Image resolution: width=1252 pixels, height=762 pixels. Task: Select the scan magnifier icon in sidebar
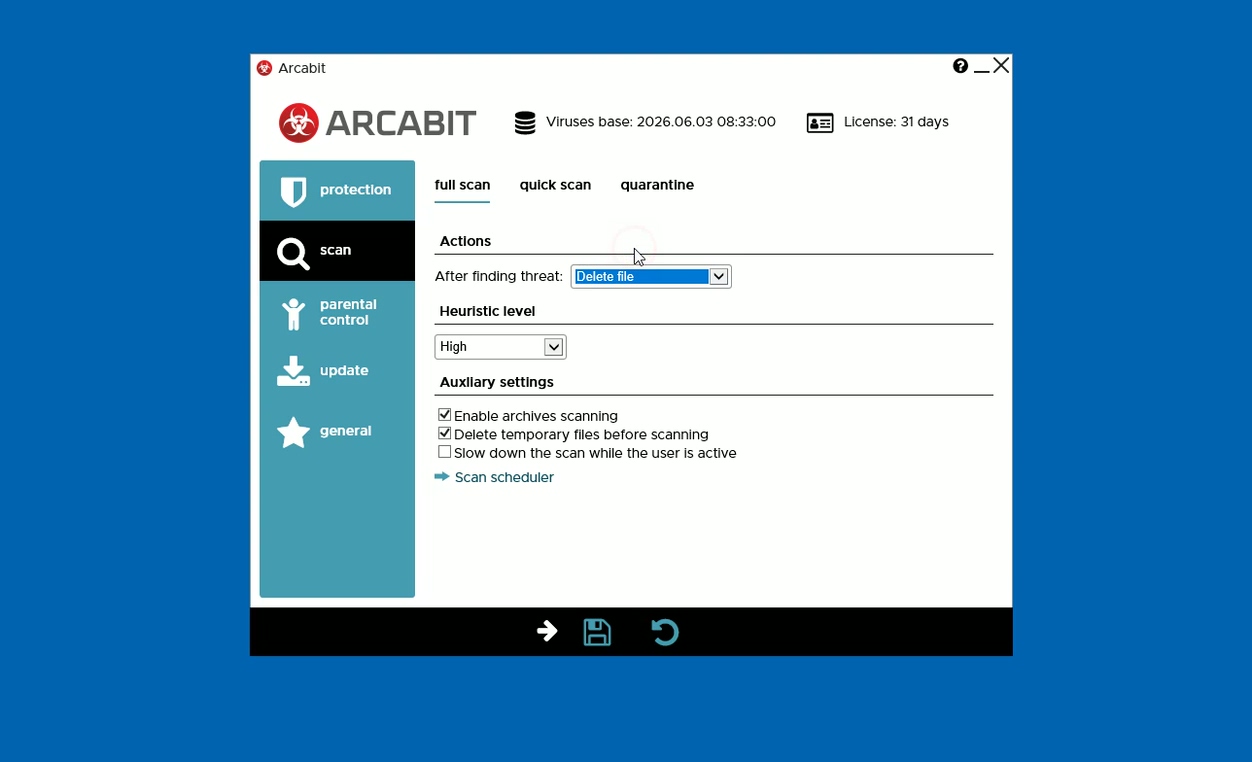pyautogui.click(x=293, y=253)
